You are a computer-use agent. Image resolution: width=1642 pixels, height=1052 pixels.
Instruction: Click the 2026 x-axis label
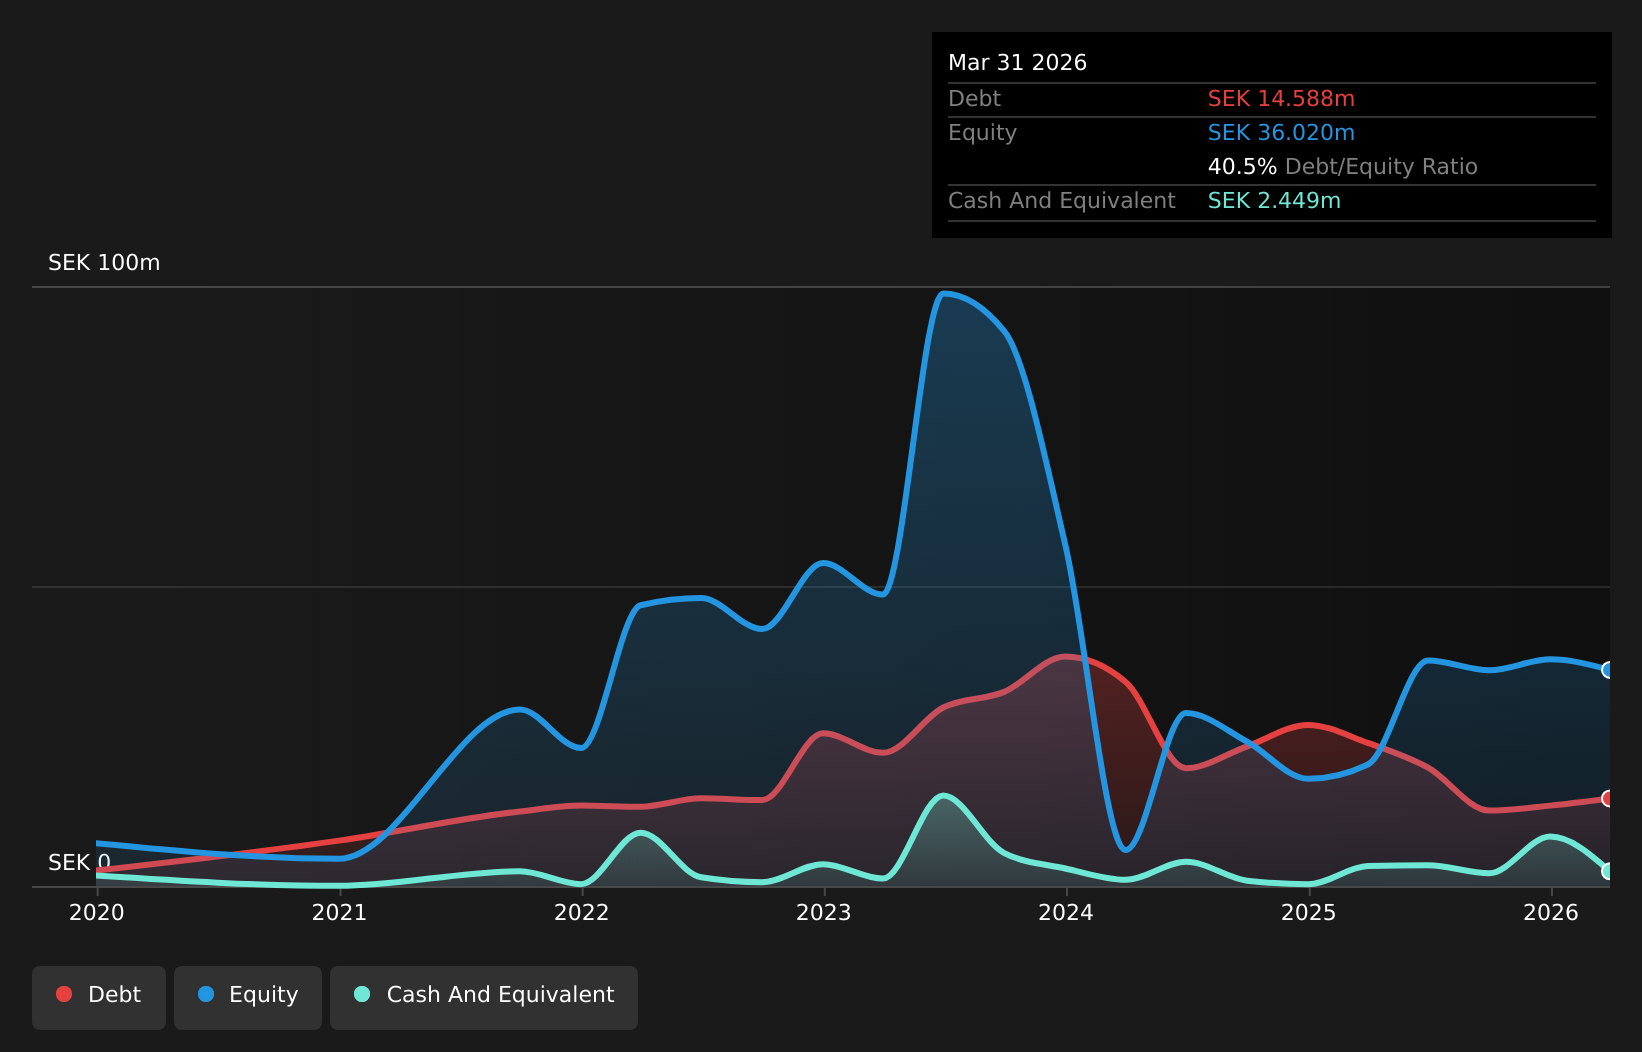point(1551,912)
